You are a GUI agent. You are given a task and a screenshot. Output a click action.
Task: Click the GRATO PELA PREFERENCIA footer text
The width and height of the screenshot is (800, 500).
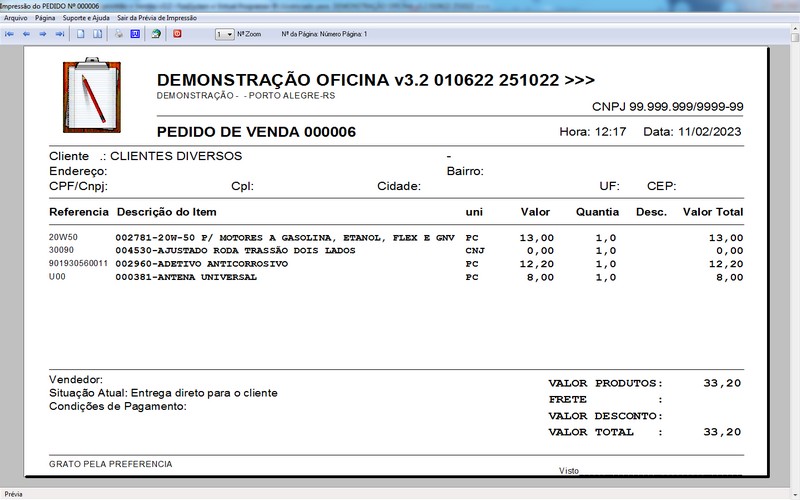[111, 464]
